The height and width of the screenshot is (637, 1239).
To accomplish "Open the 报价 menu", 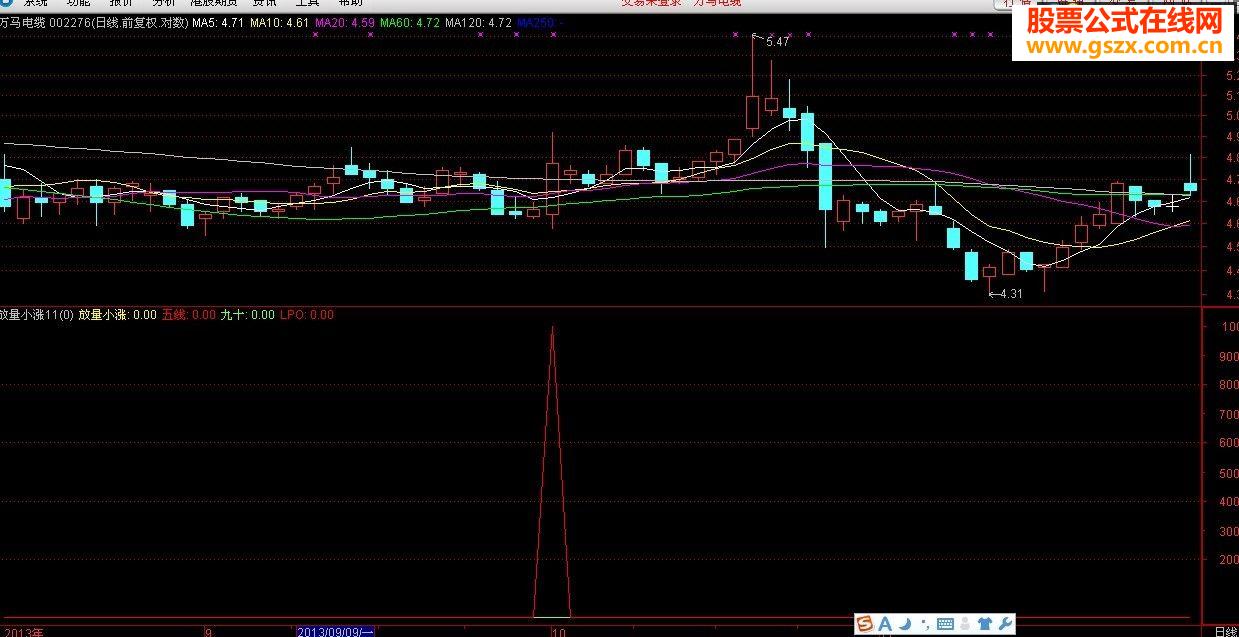I will point(121,3).
